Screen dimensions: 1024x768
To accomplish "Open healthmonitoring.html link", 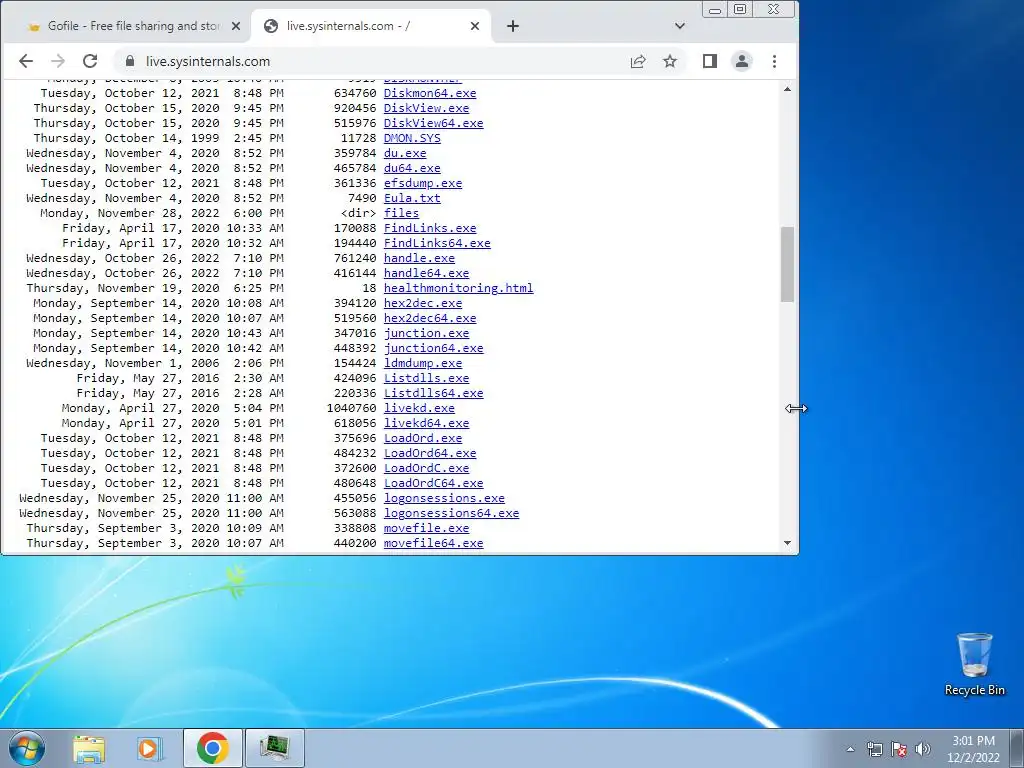I will (458, 288).
